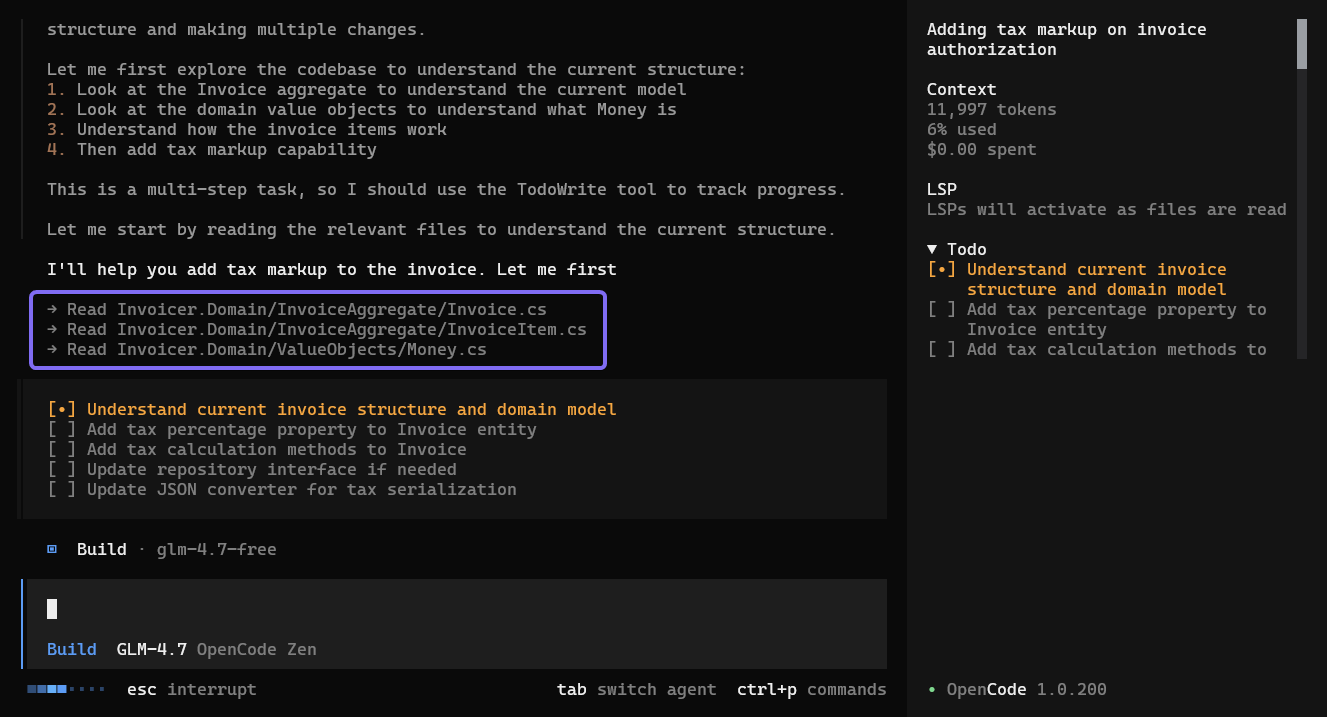Click the arrow icon before Invoice.cs read entry
Screen dimensions: 1327x717
coord(53,309)
